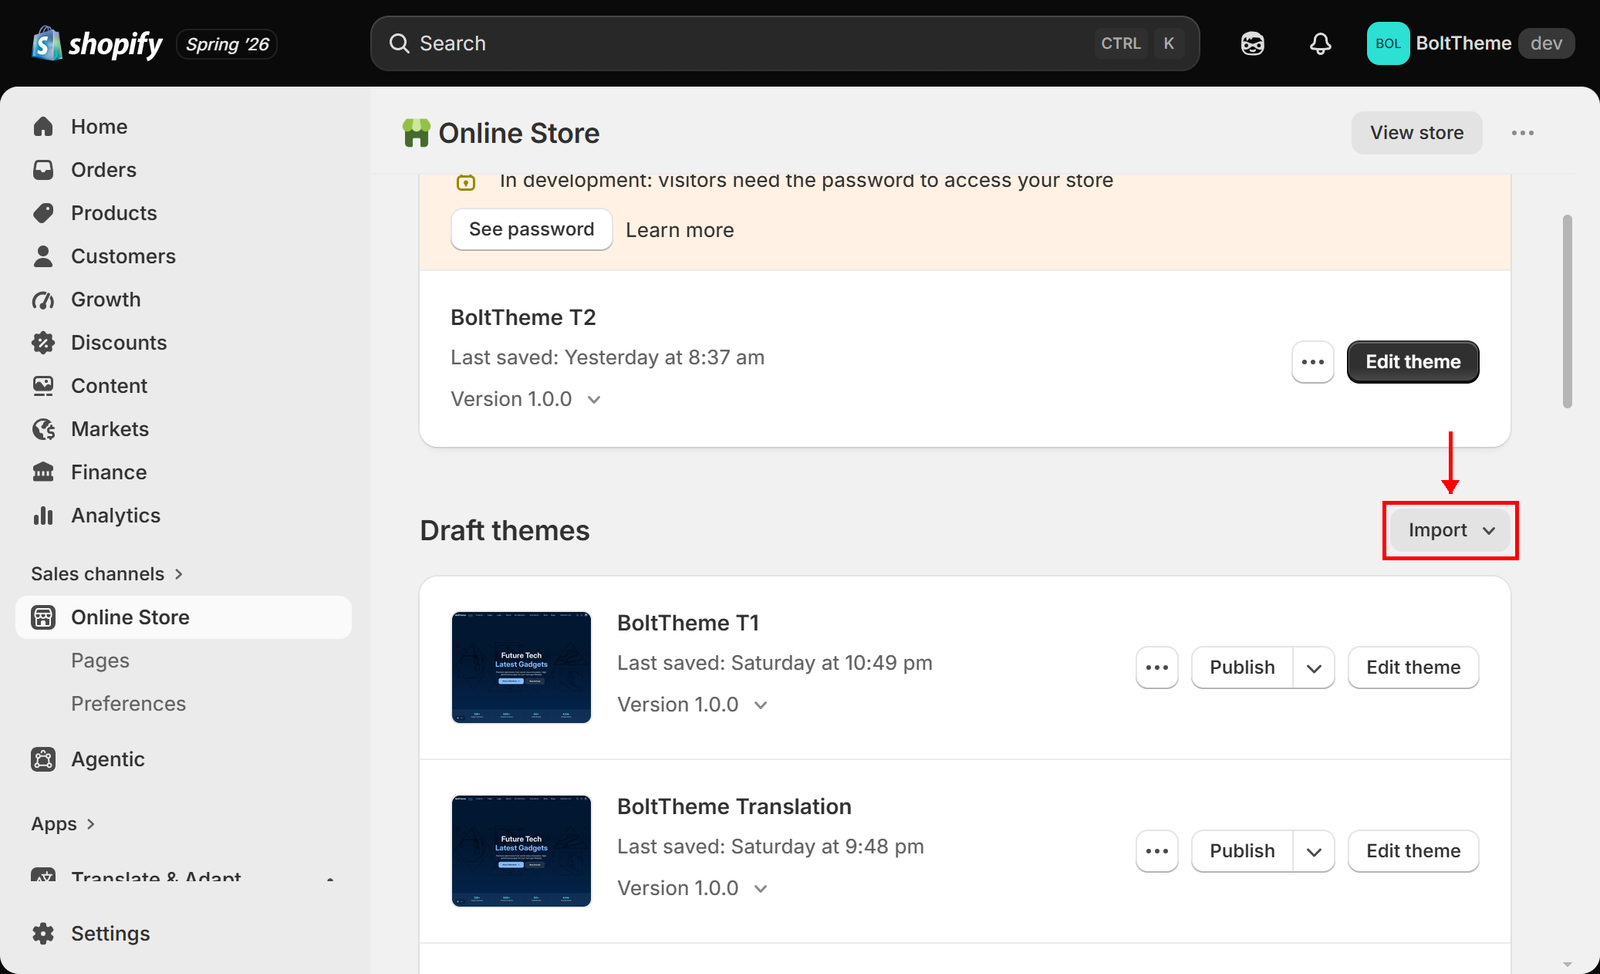
Task: Publish the BoltTheme Translation theme
Action: [1242, 852]
